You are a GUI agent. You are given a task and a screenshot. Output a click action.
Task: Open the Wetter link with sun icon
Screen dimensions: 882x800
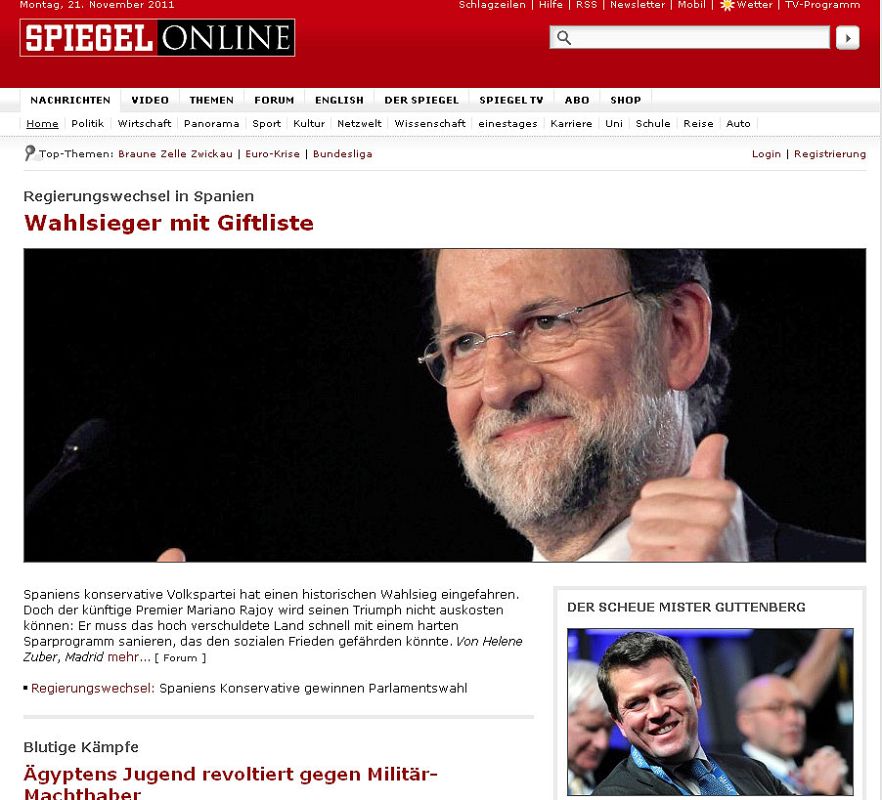(x=746, y=5)
